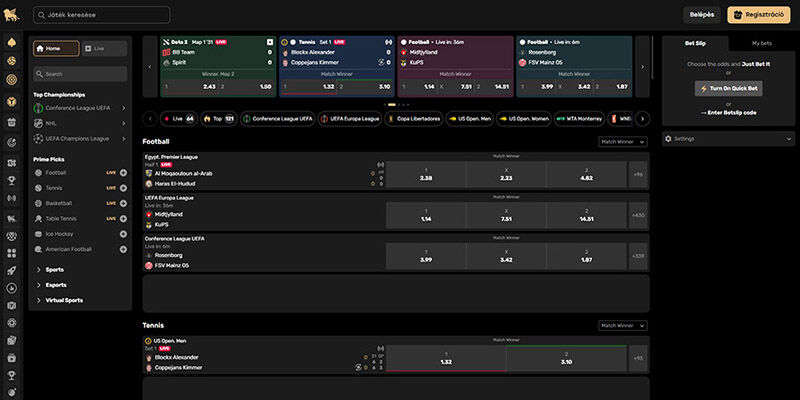Switch sportsbook to Home view
This screenshot has width=800, height=400.
click(x=56, y=48)
